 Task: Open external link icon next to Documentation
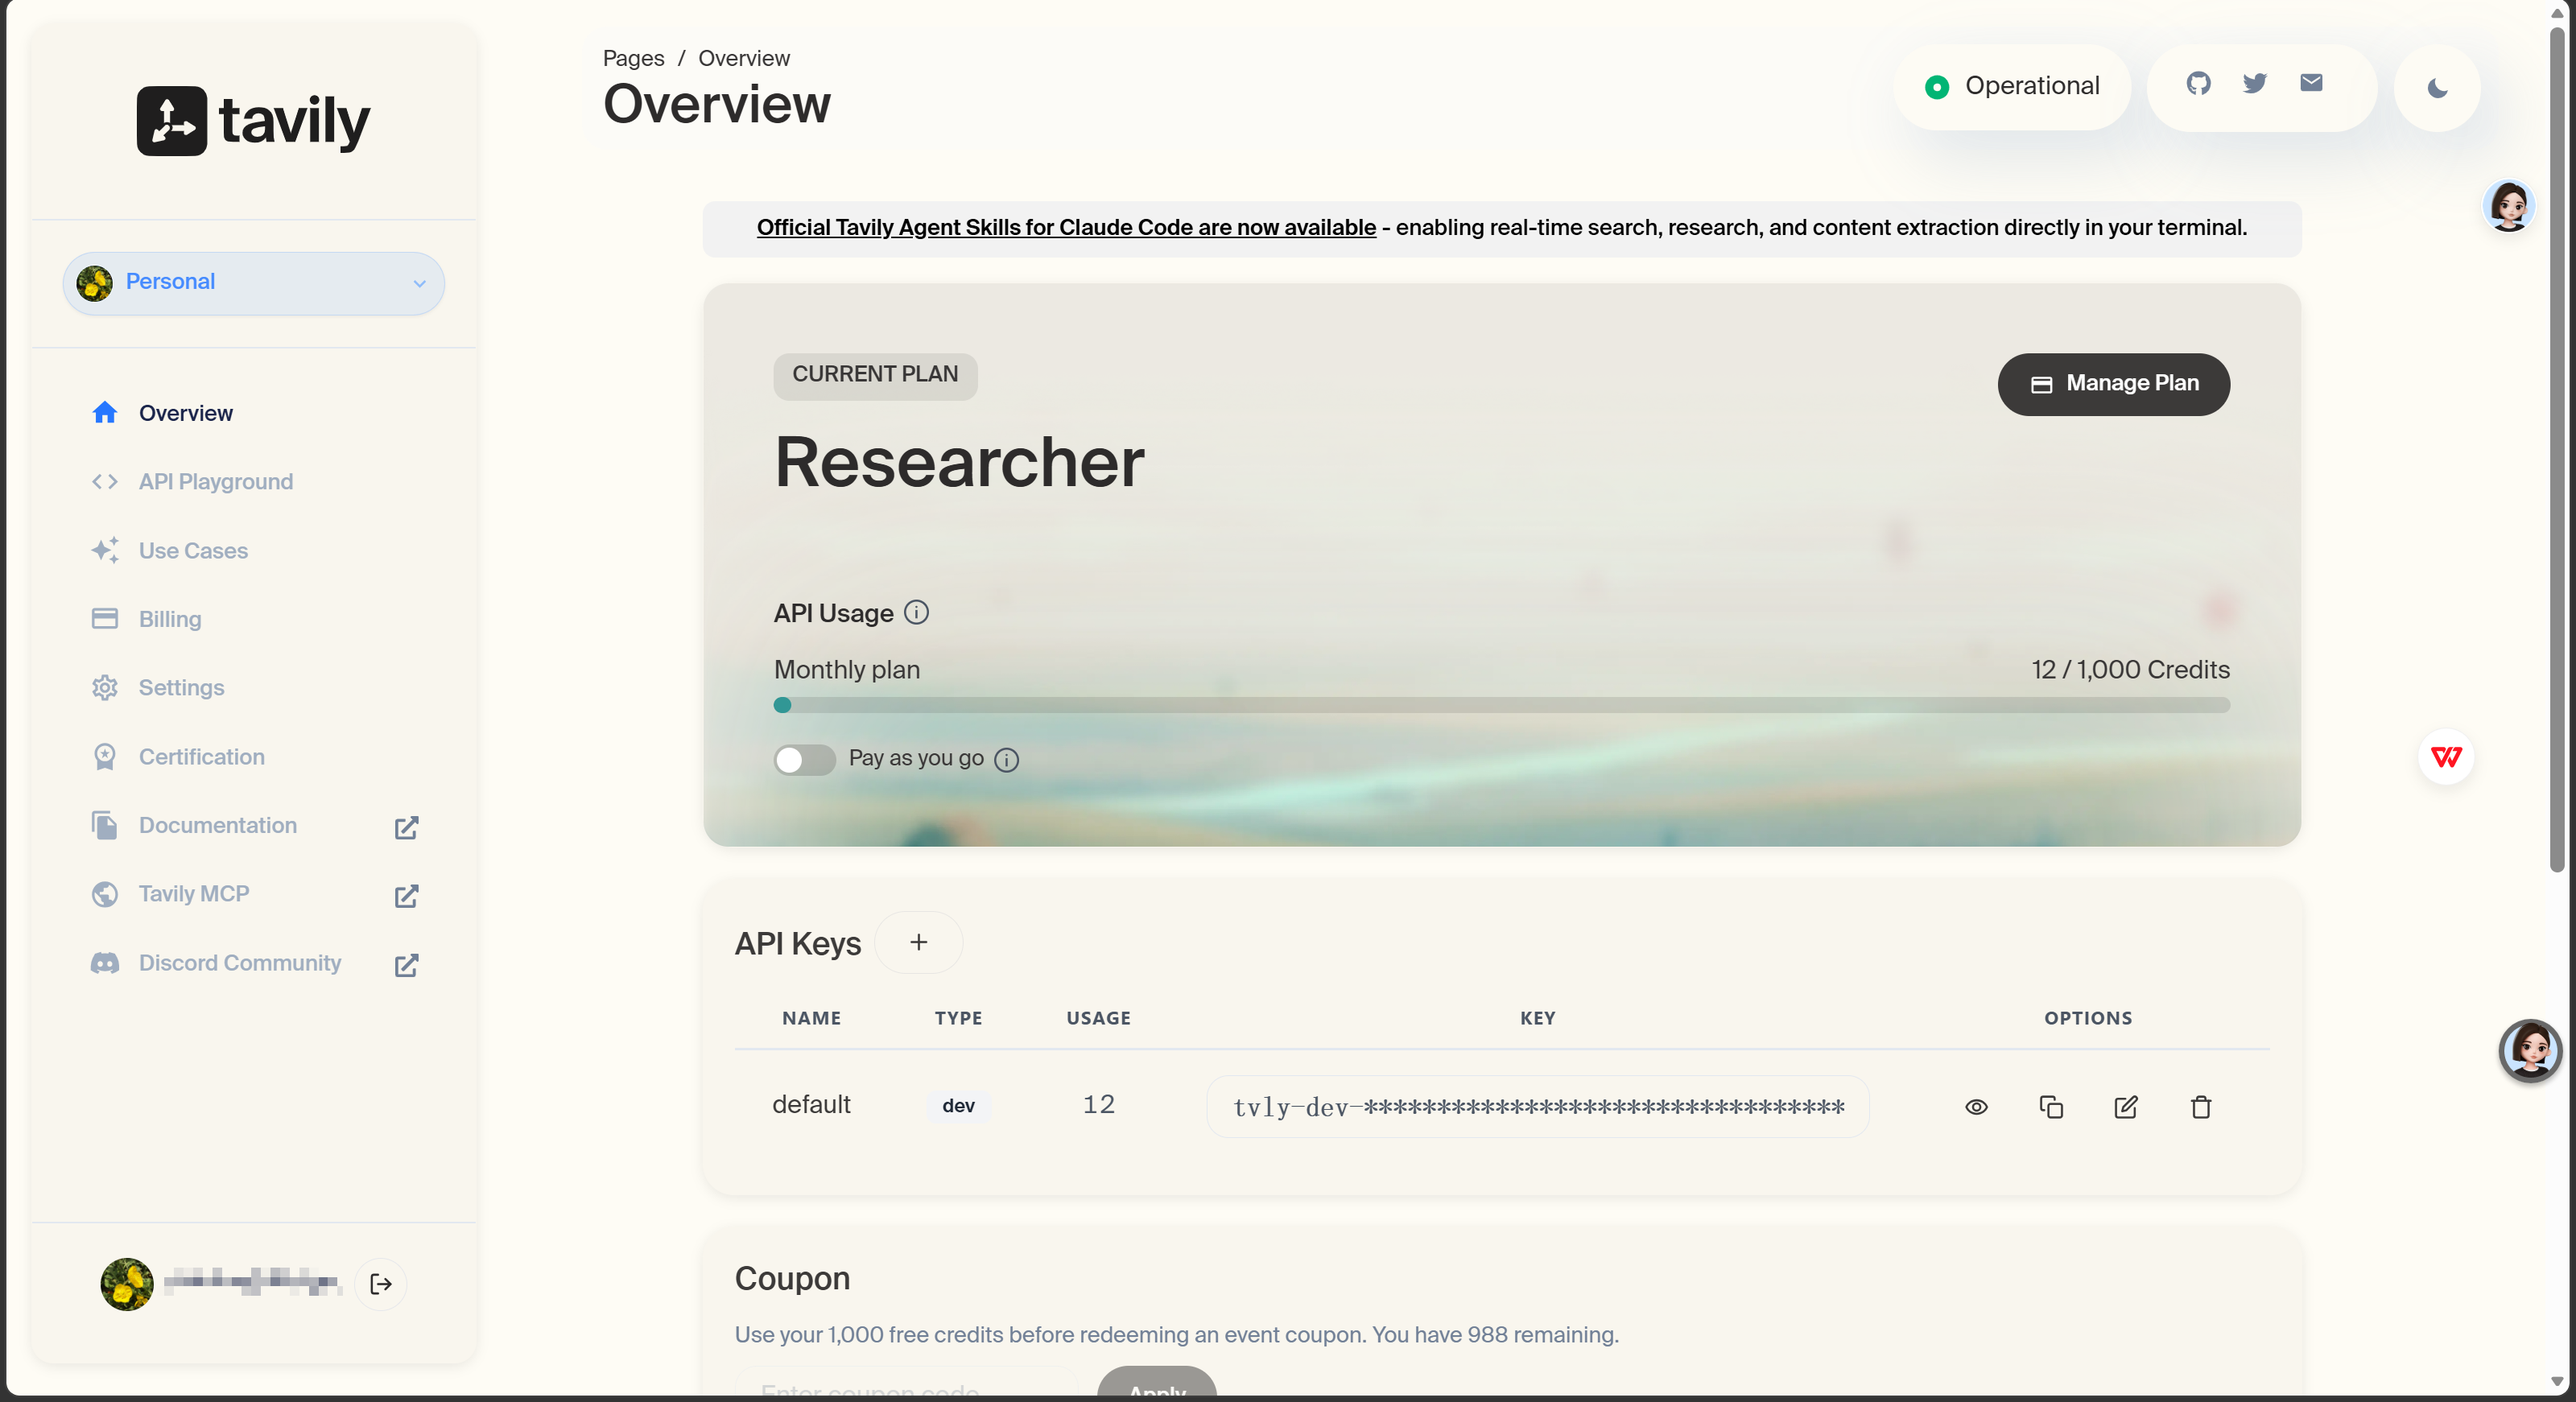[406, 827]
